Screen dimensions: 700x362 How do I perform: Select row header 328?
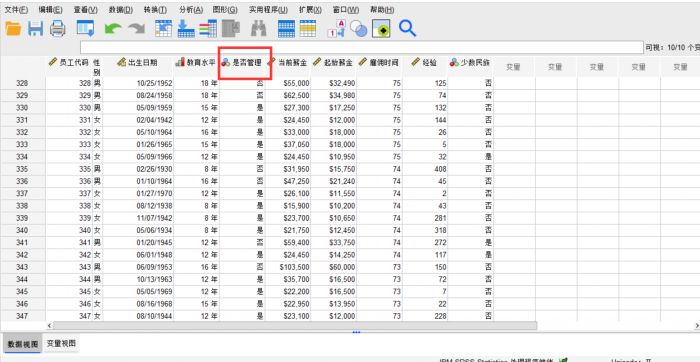click(x=22, y=83)
